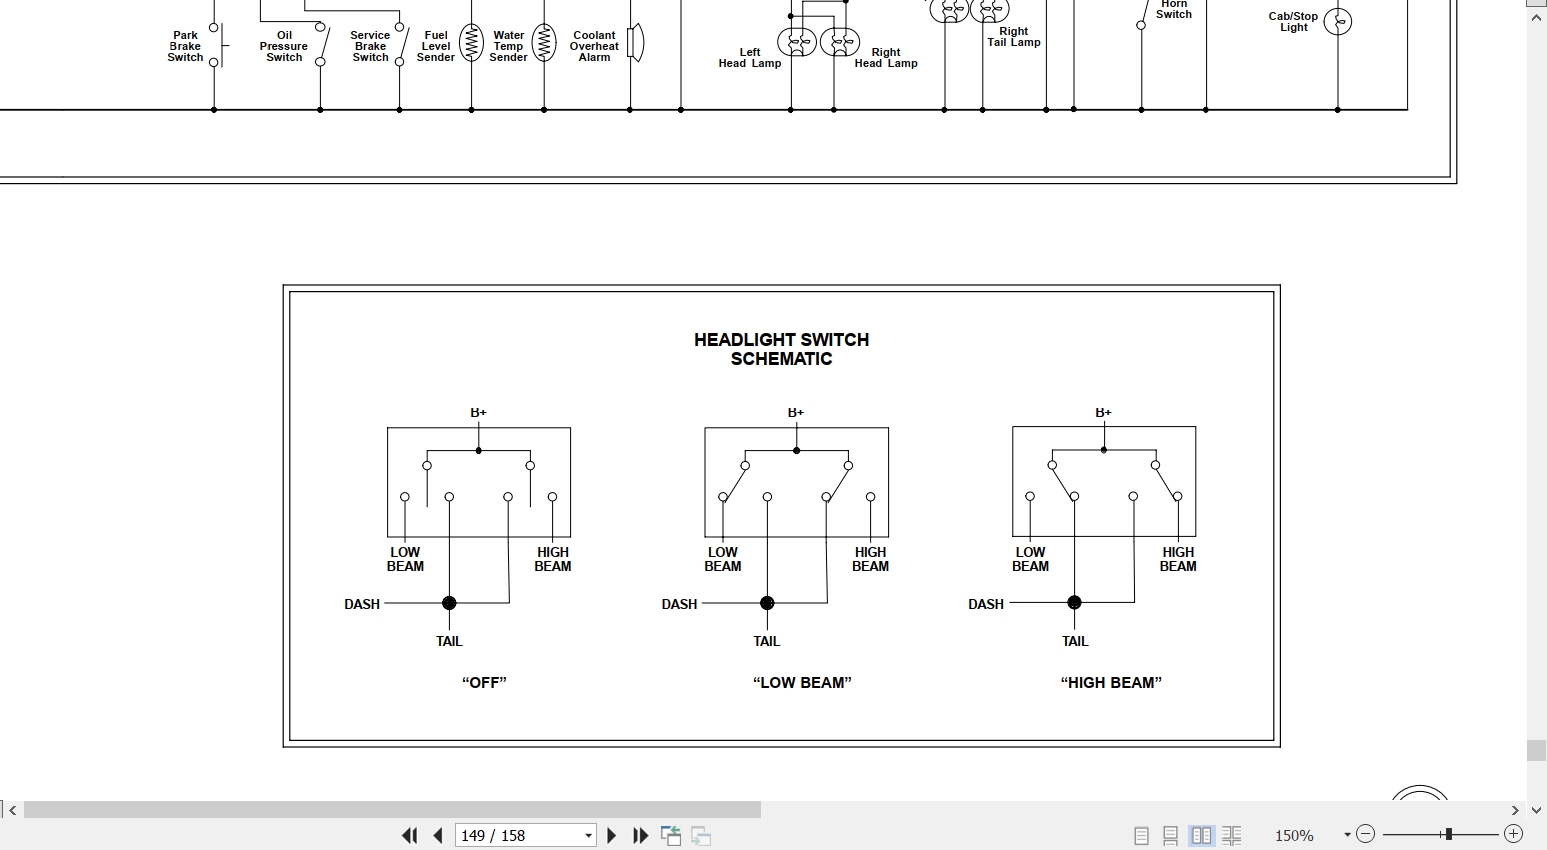Click the Right Head Lamp label

(886, 58)
